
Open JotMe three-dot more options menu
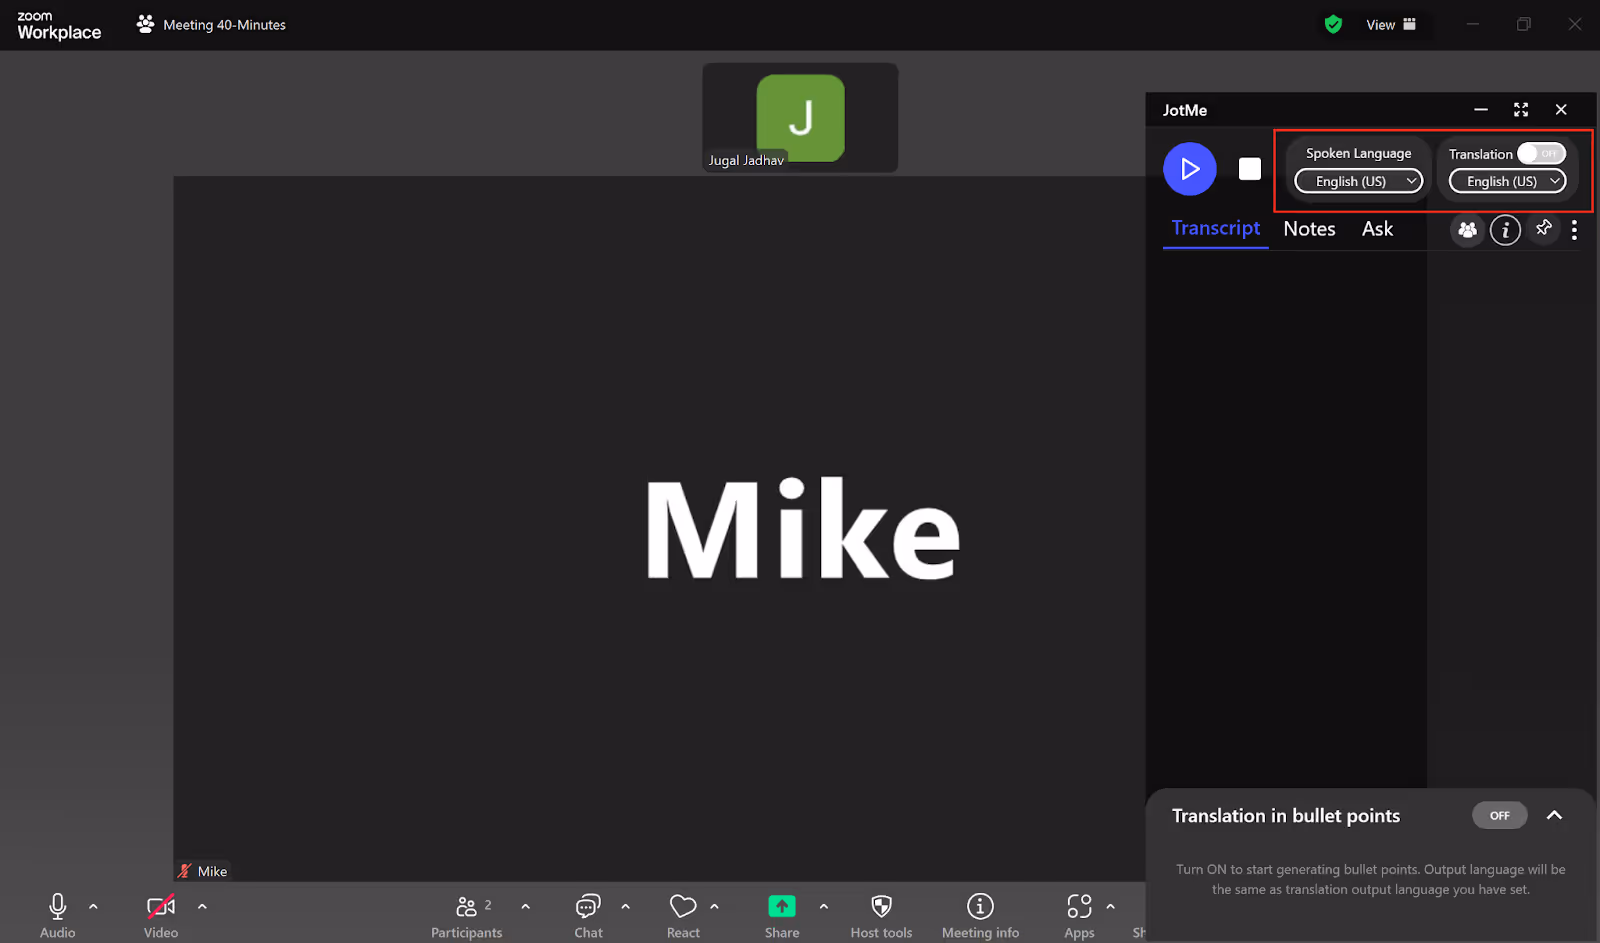pos(1574,230)
